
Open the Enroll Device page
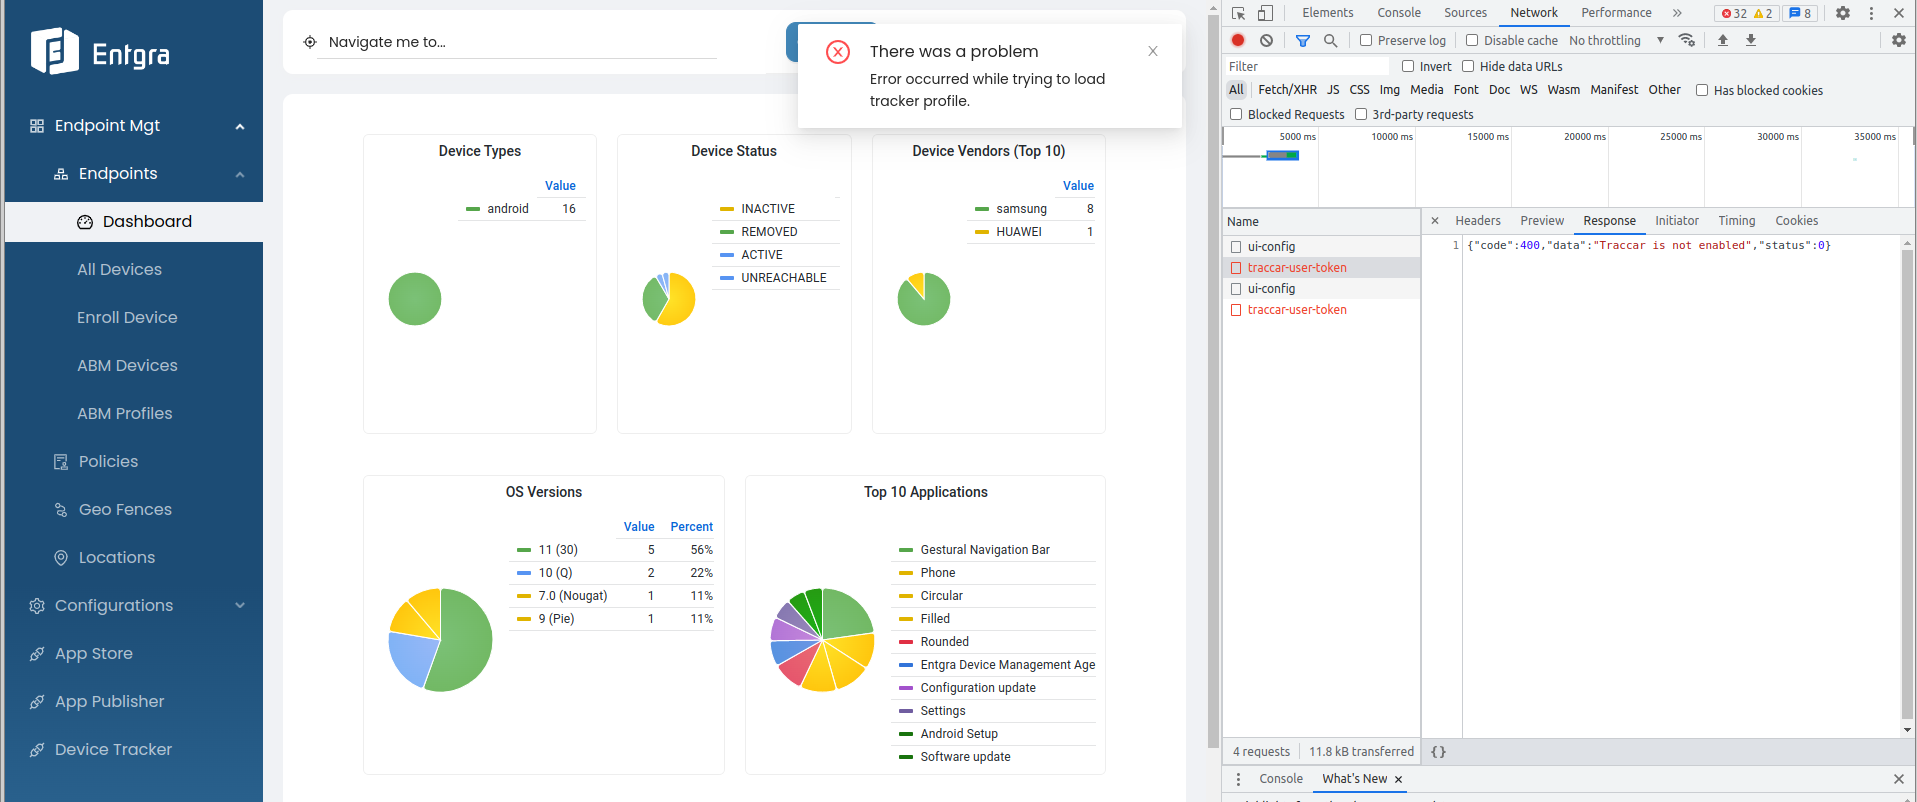click(127, 317)
